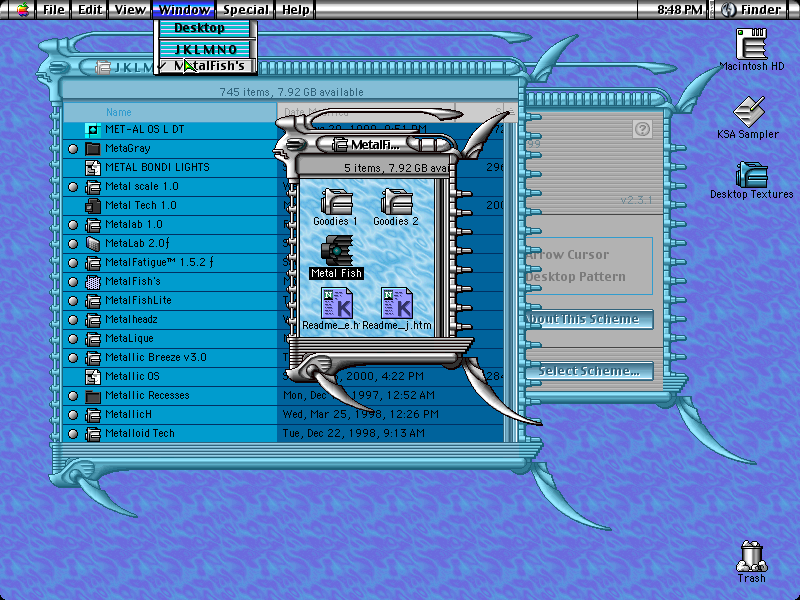Click the date Tue, Dec 22, 1998, 9:13 AM
800x600 pixels.
[354, 433]
